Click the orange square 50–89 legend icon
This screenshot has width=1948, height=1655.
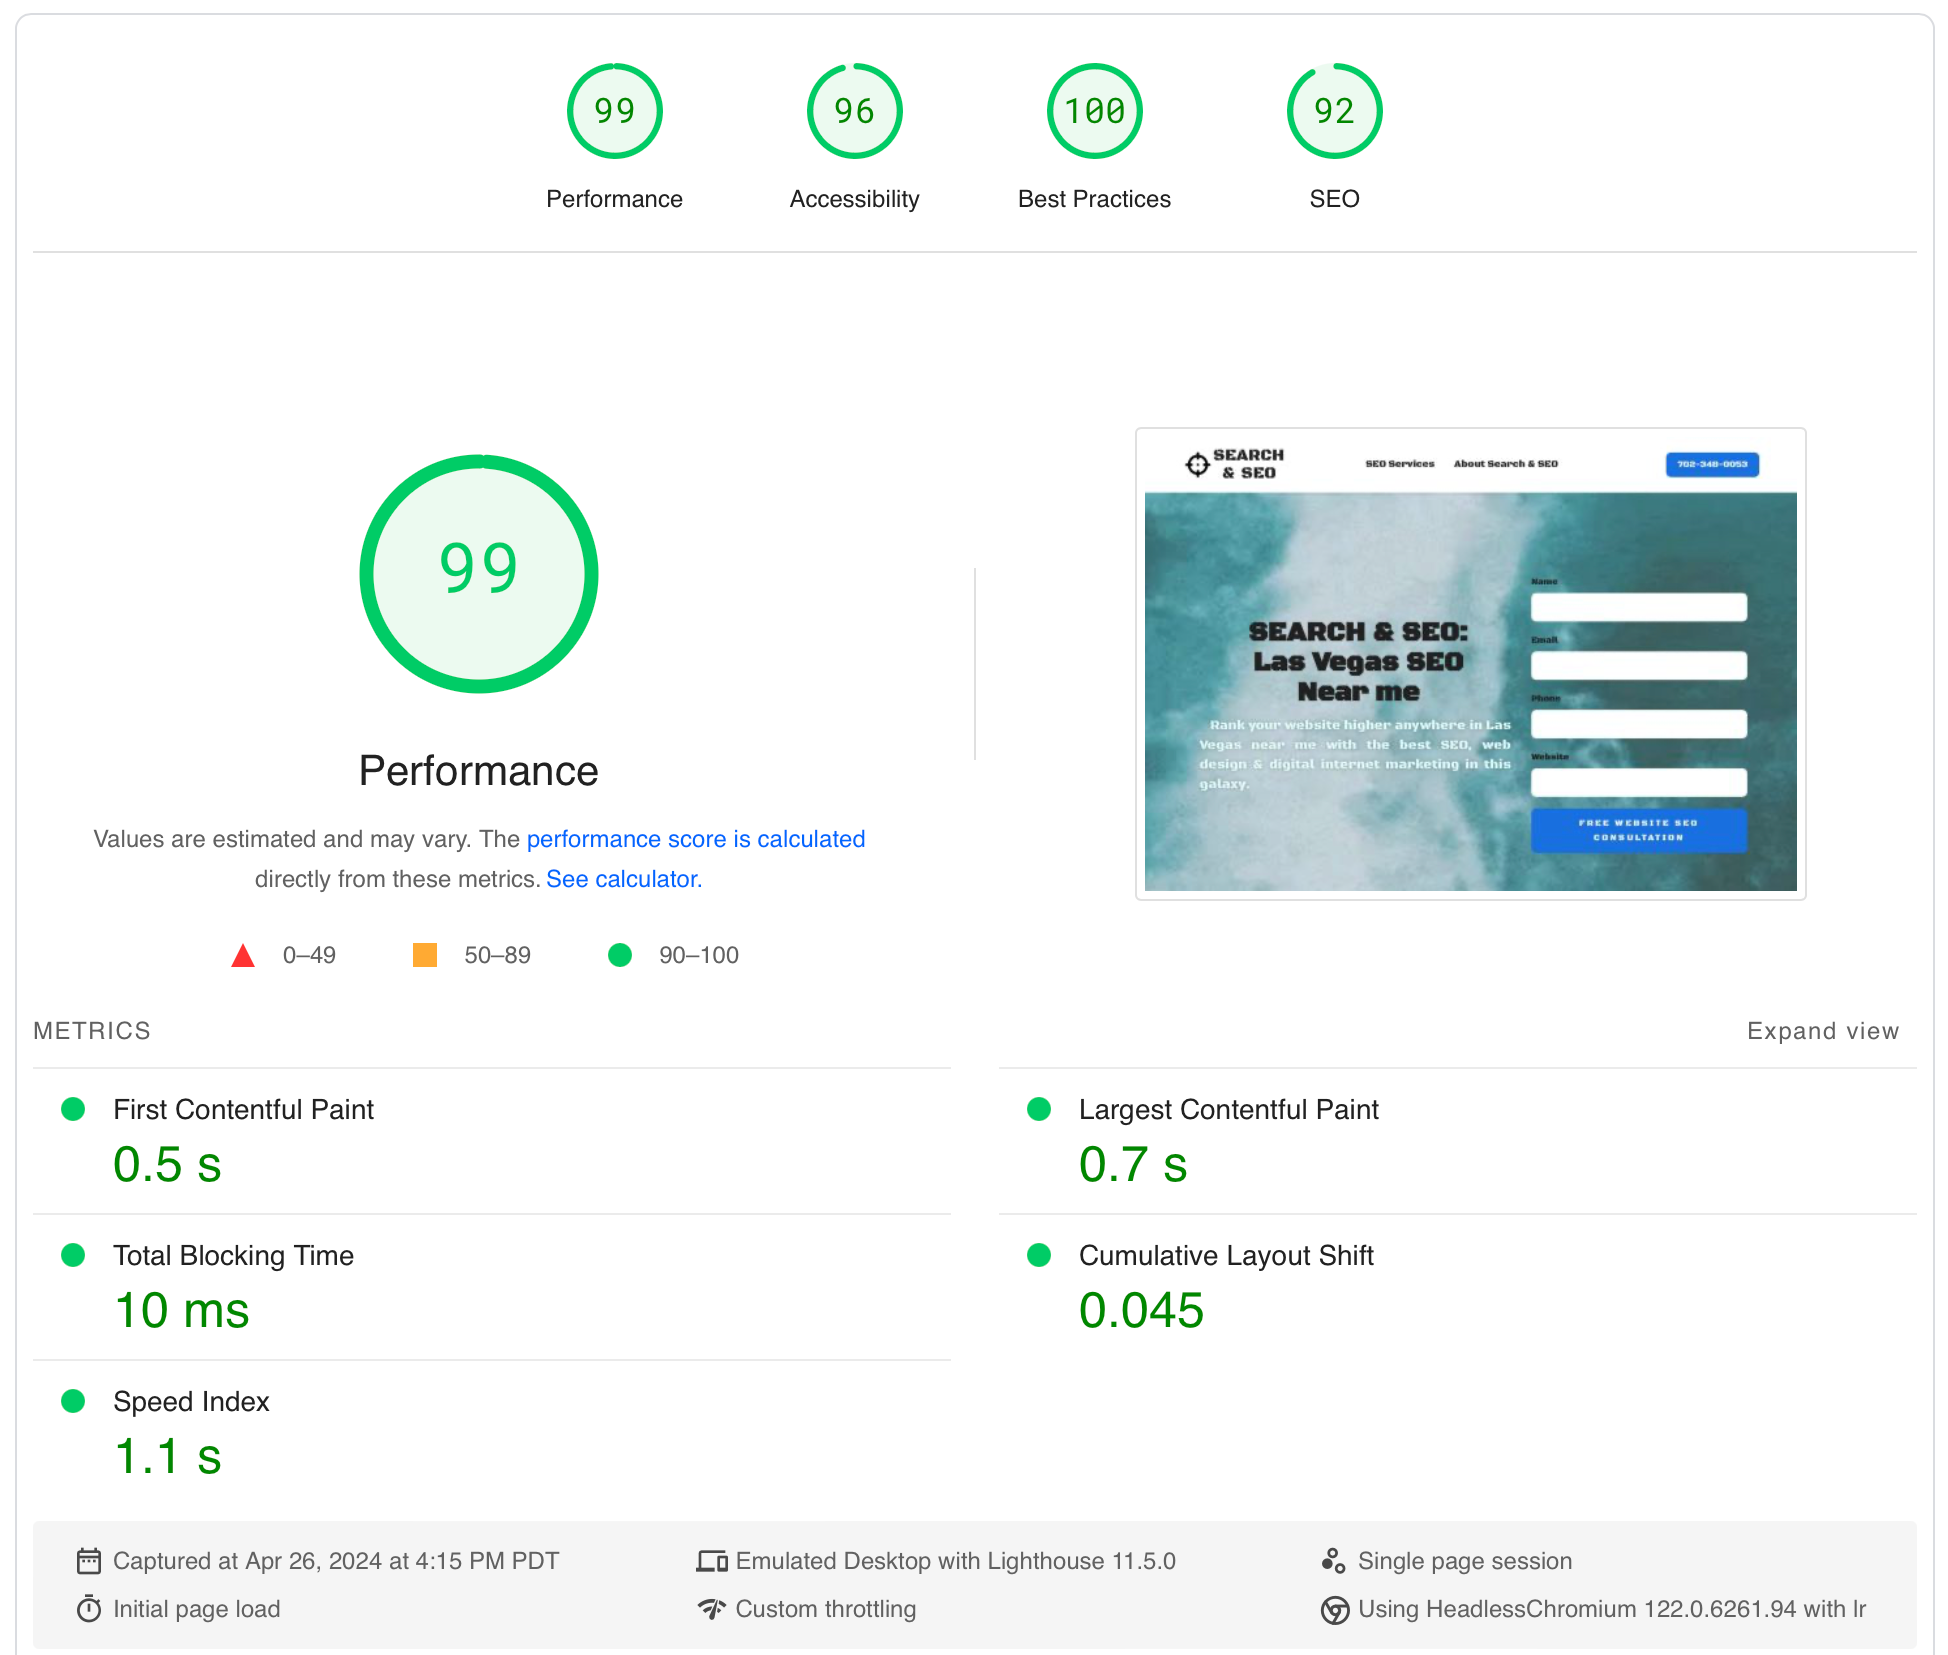(425, 955)
